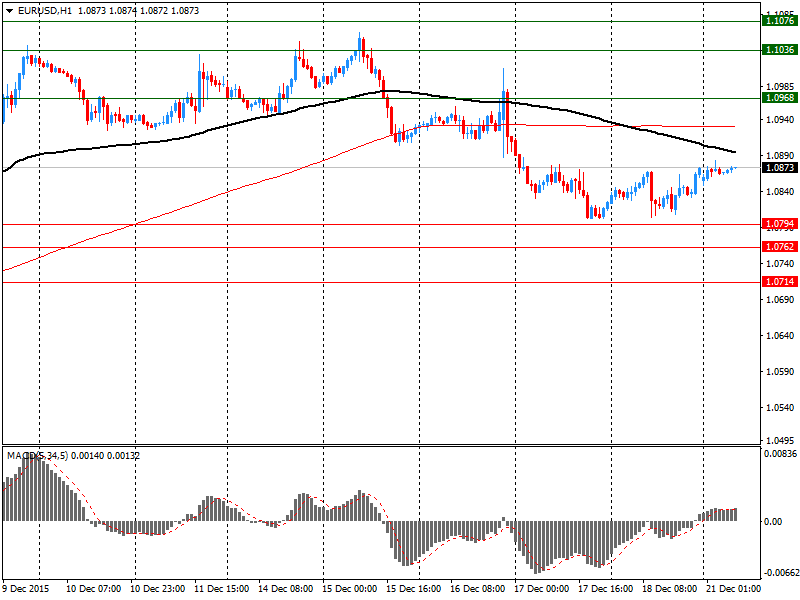Click the 1.0740 price scale value
800x600 pixels.
(x=781, y=263)
